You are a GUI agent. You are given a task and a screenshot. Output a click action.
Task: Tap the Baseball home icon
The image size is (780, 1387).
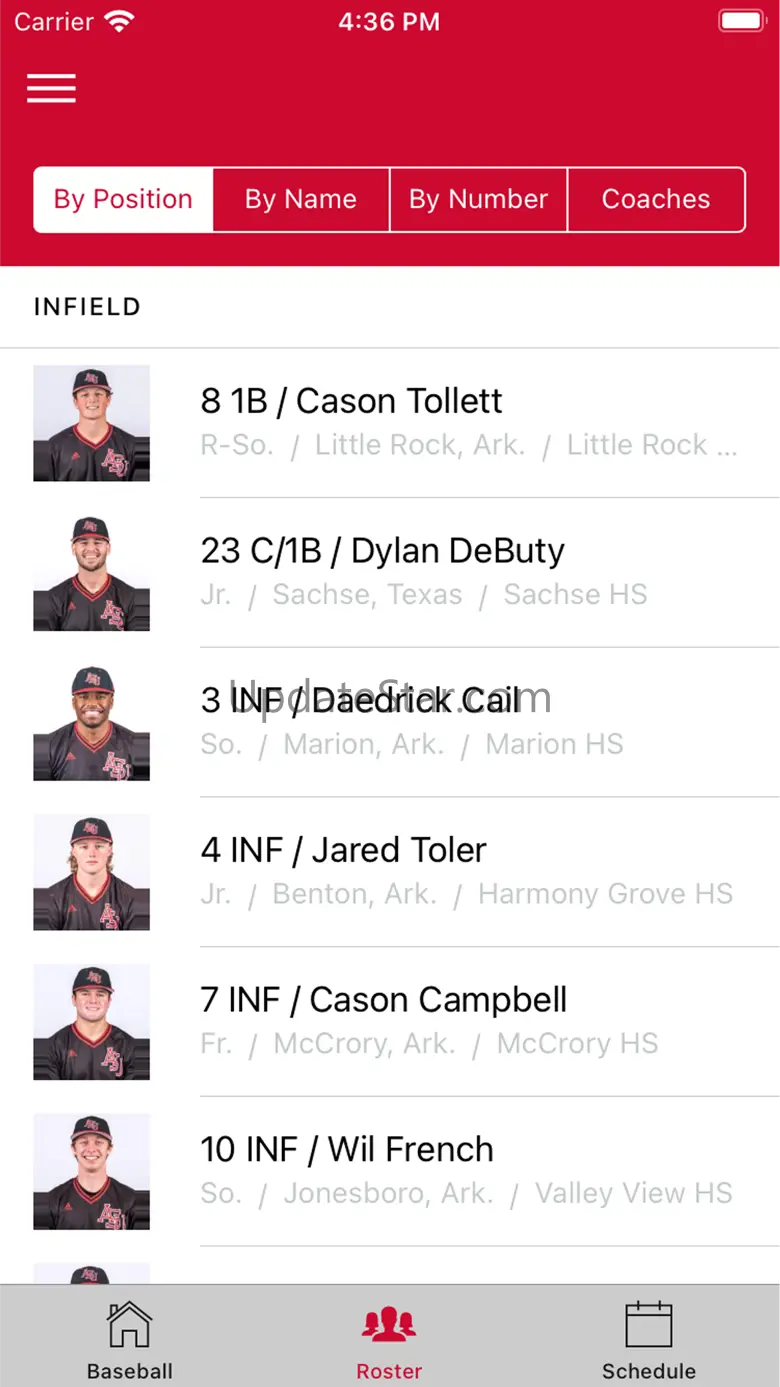[x=129, y=1324]
